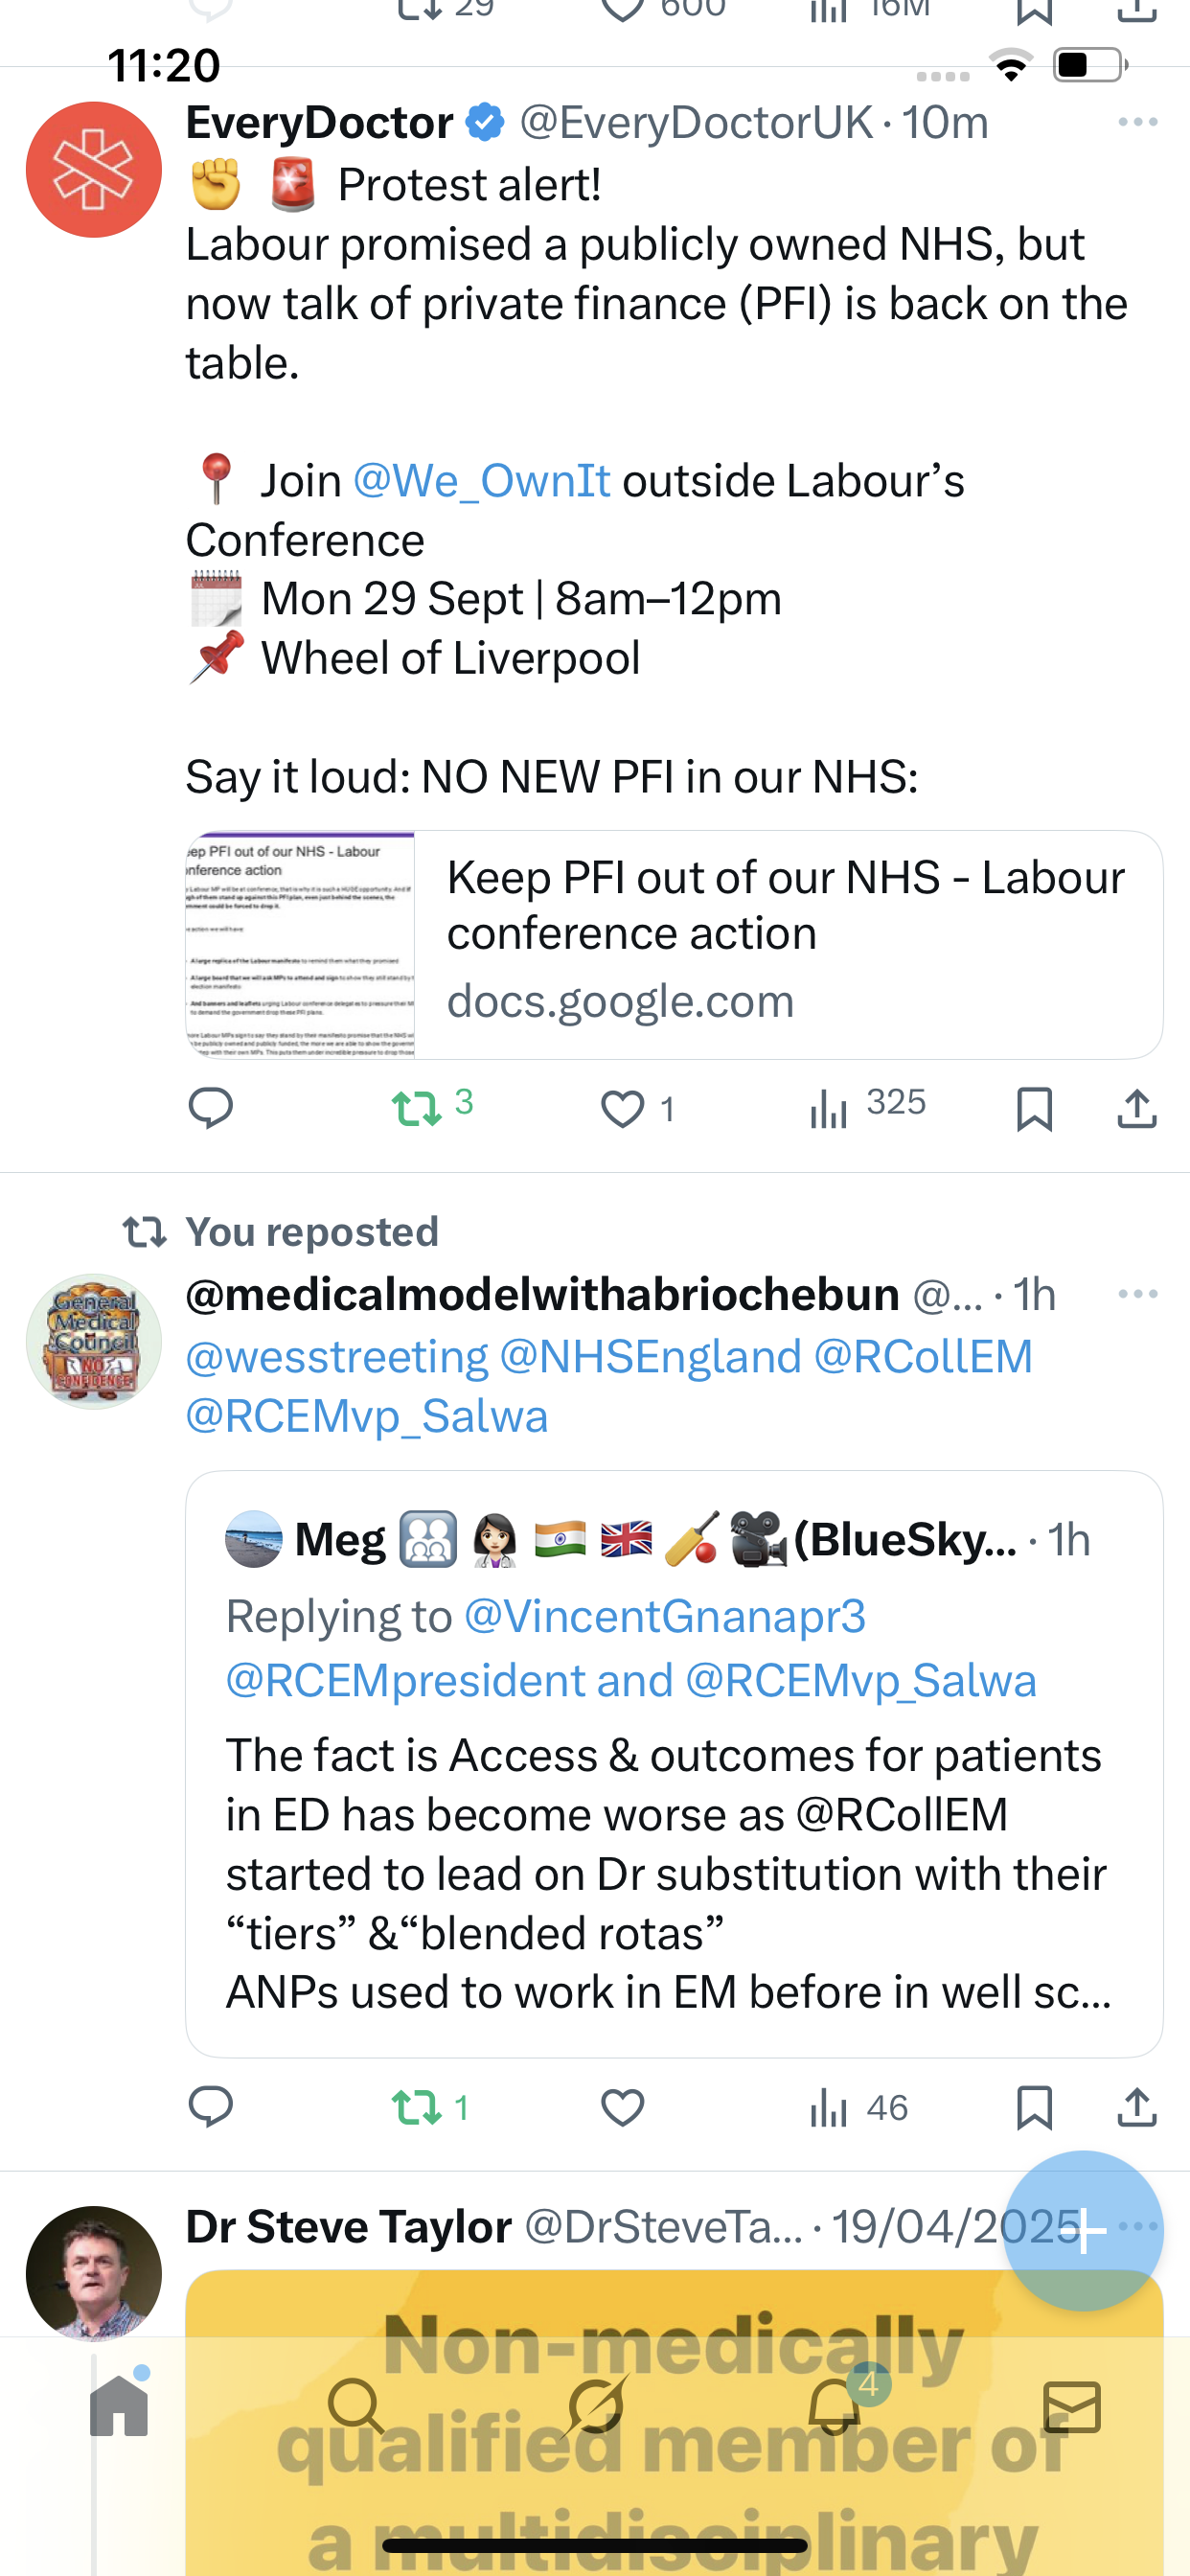Reply to the EveryDoctor protest tweet

(210, 1108)
